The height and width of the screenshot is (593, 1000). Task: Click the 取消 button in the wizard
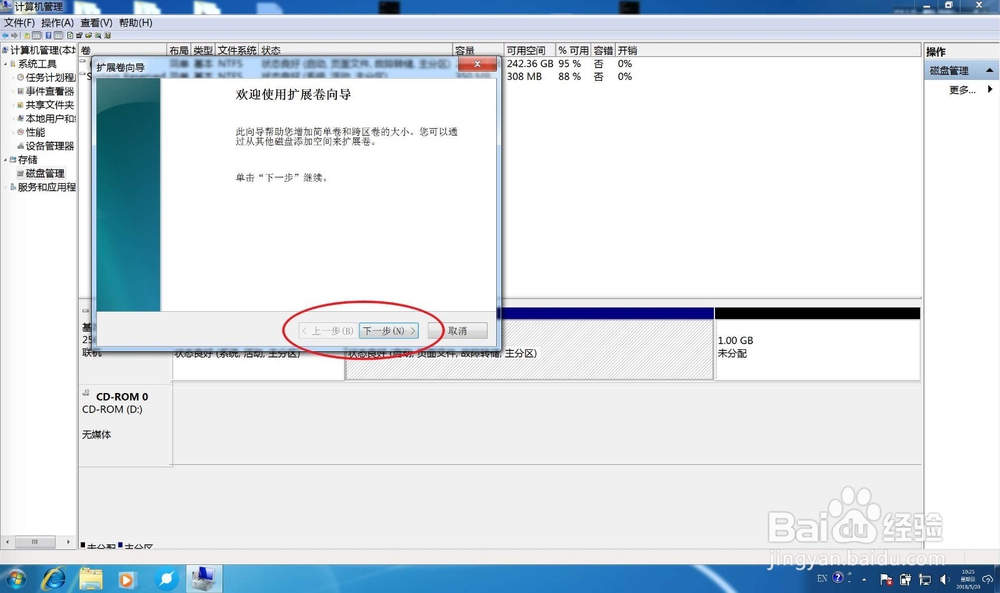pyautogui.click(x=457, y=331)
